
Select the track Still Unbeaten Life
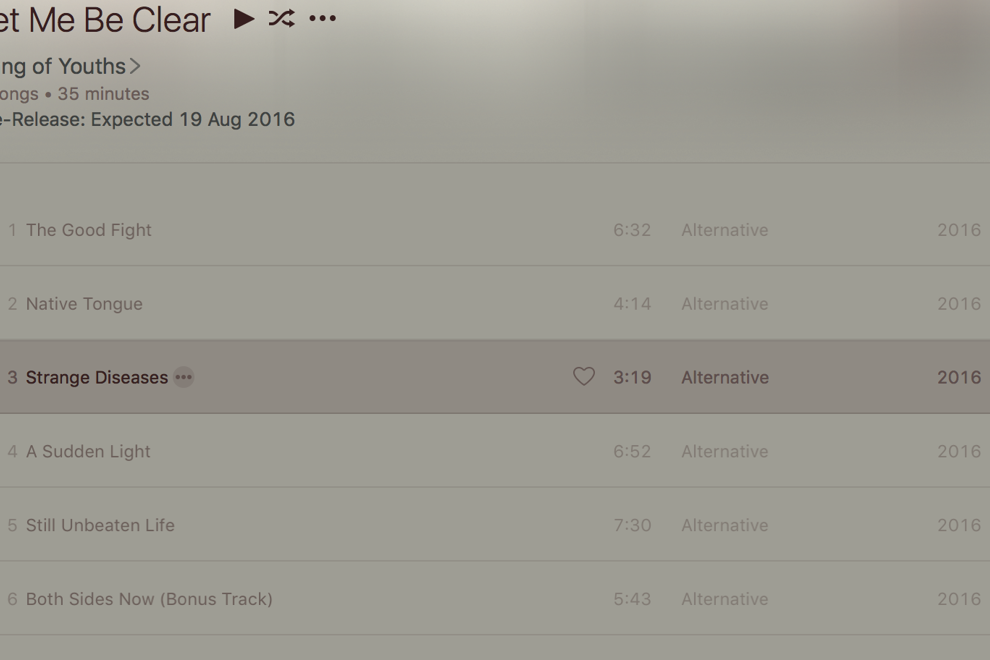(100, 525)
